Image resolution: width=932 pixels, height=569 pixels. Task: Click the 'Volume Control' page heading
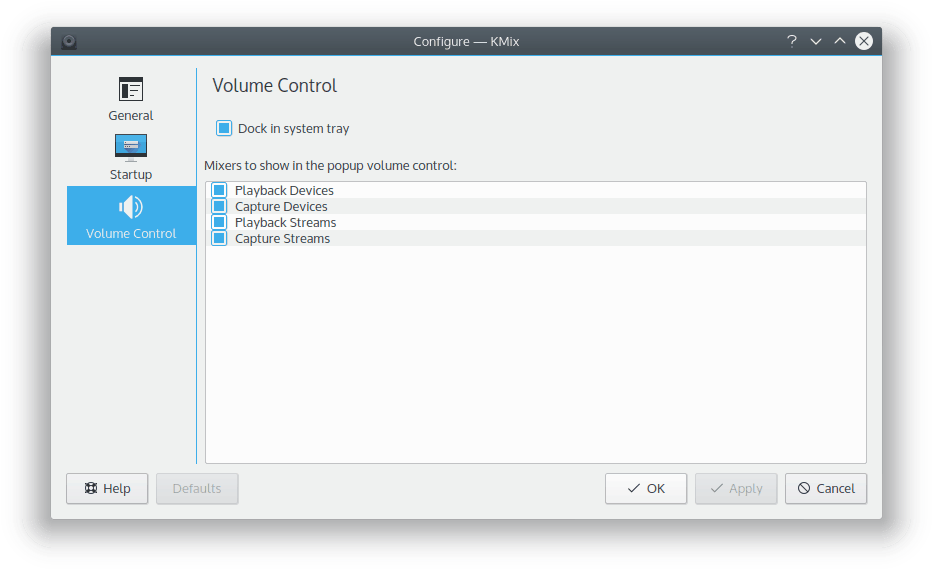coord(275,86)
